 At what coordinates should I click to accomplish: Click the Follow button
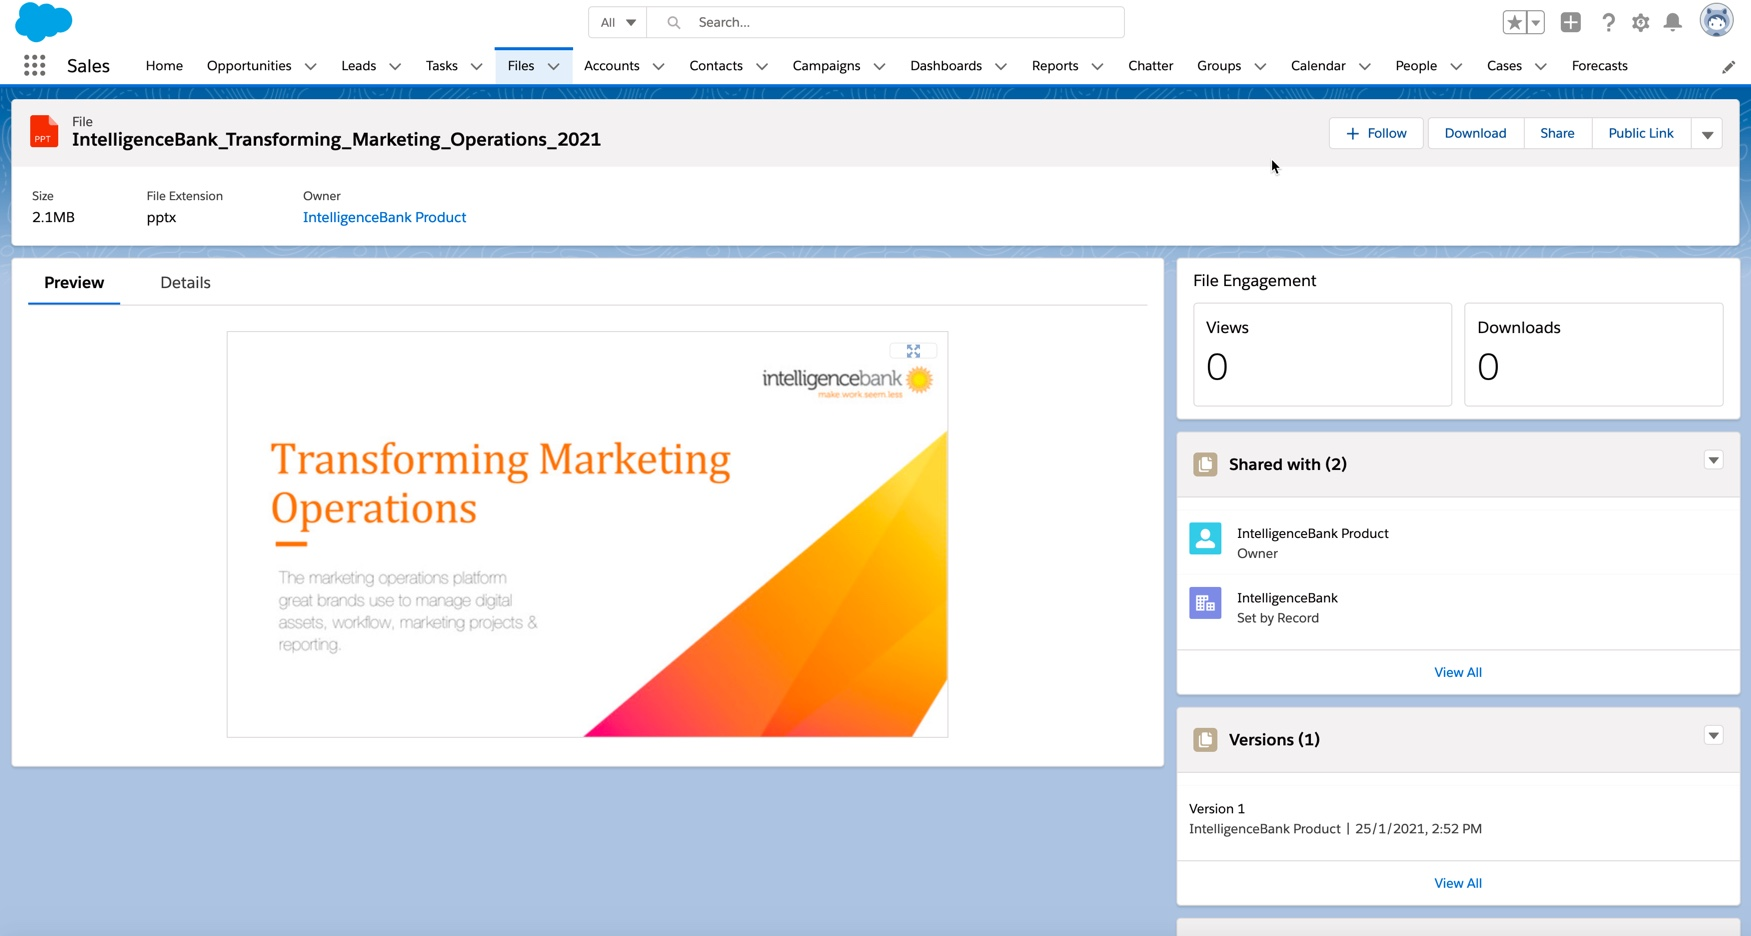tap(1376, 133)
